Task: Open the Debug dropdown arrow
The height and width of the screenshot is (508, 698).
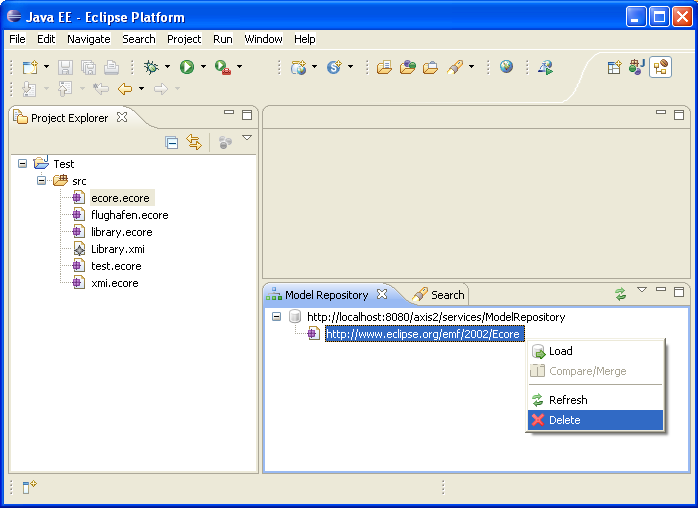Action: click(x=167, y=67)
